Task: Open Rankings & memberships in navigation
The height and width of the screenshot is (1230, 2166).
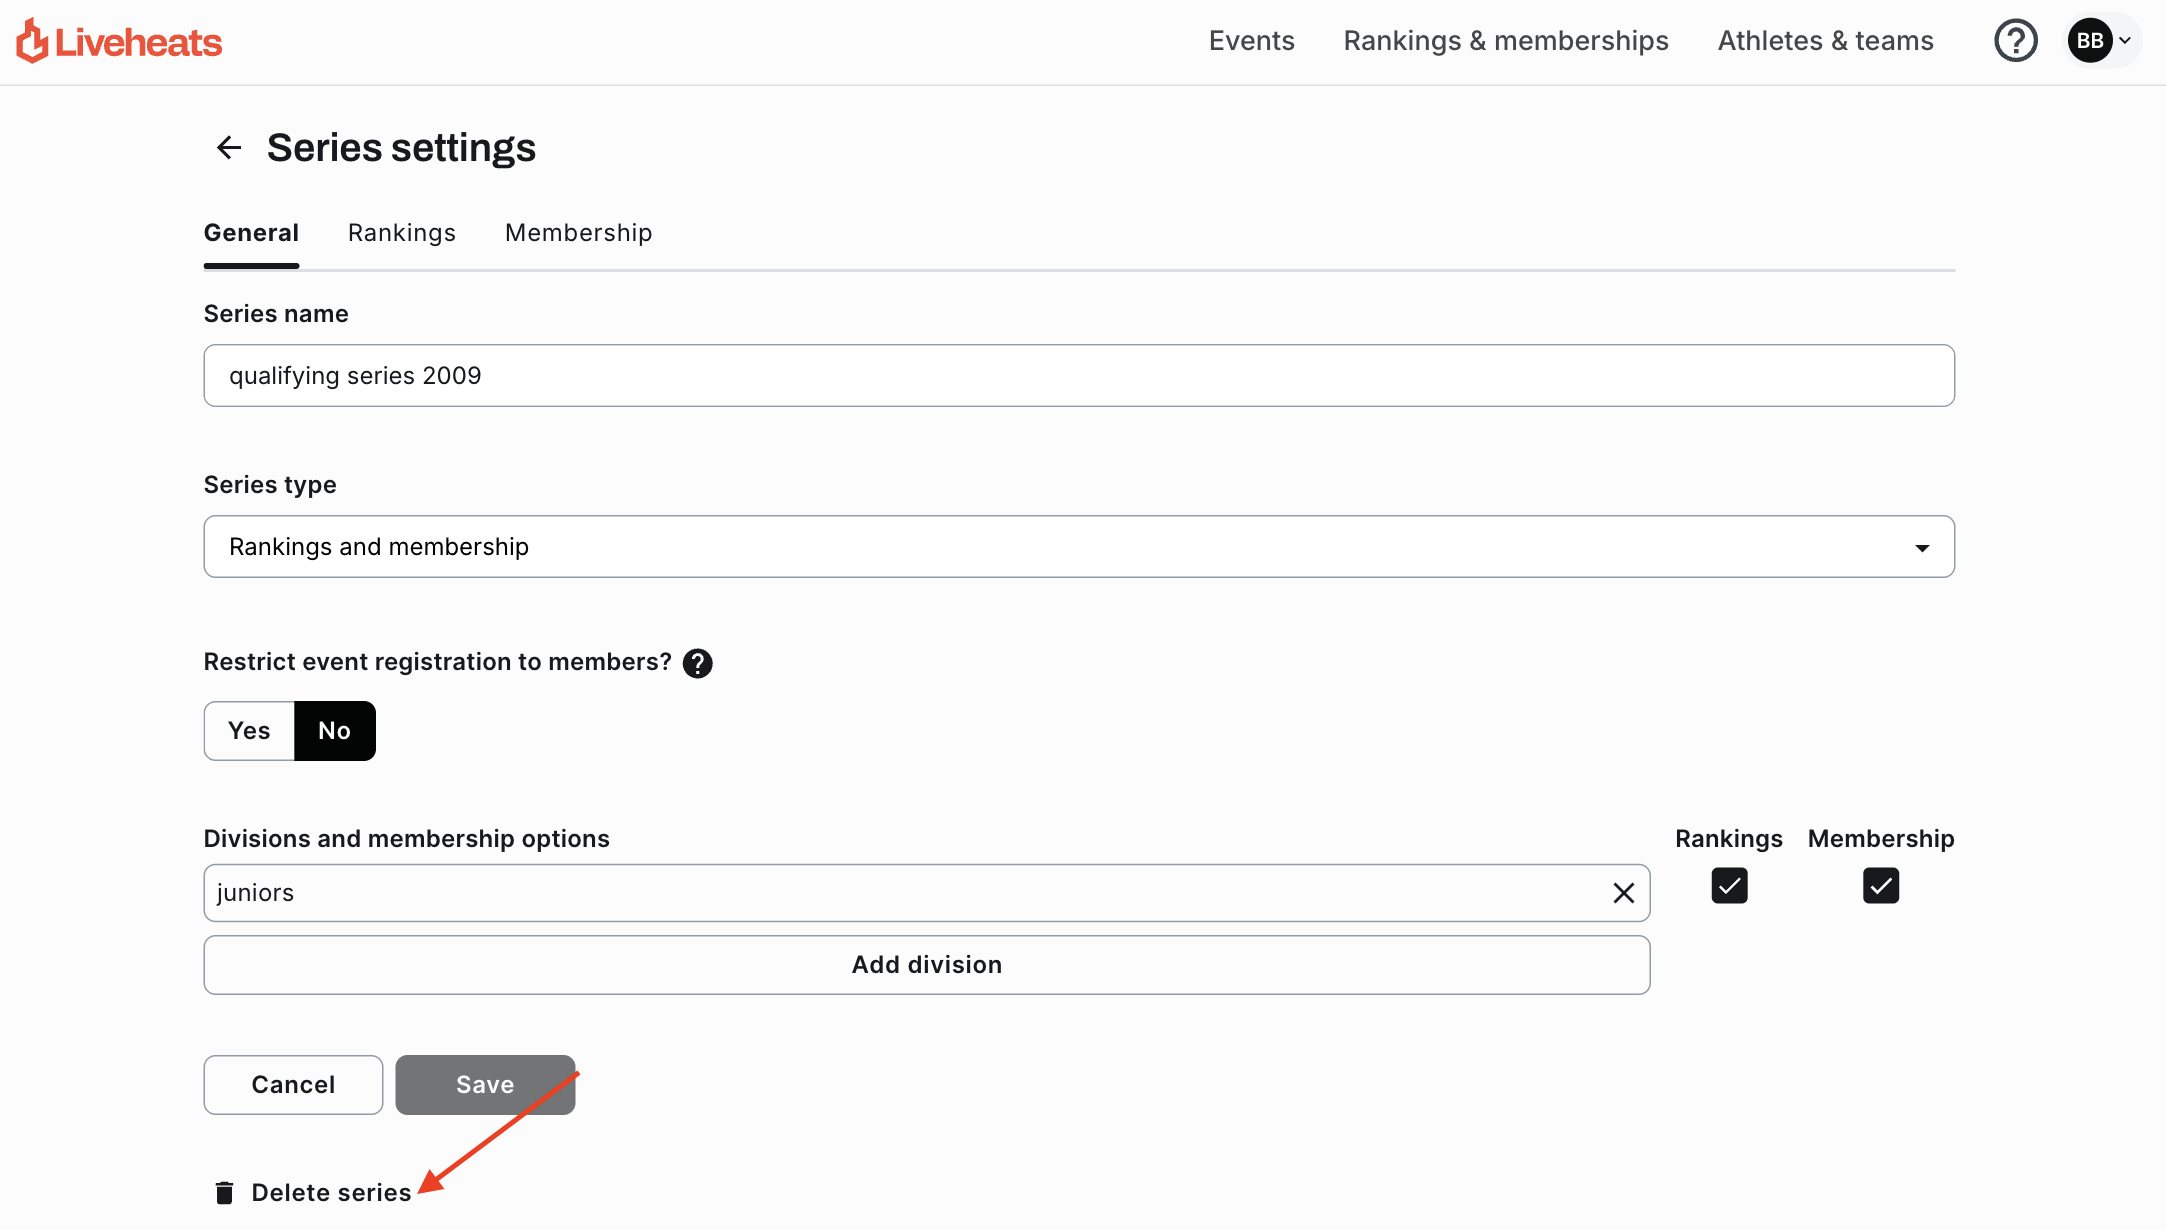Action: (1505, 41)
